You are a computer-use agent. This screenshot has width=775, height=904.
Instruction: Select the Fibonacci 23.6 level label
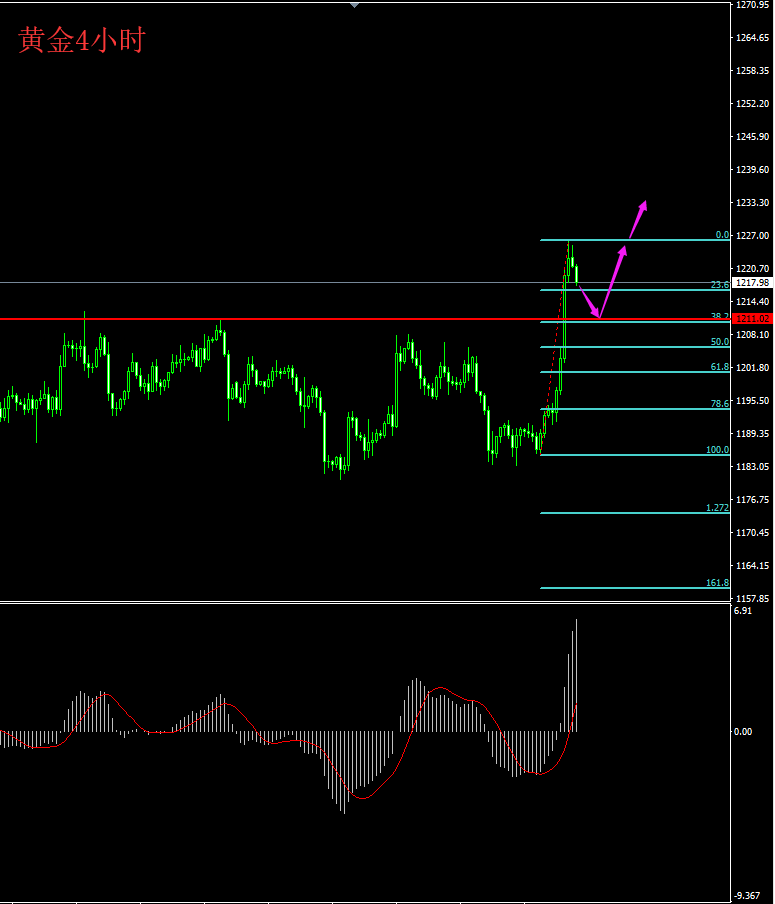click(720, 285)
